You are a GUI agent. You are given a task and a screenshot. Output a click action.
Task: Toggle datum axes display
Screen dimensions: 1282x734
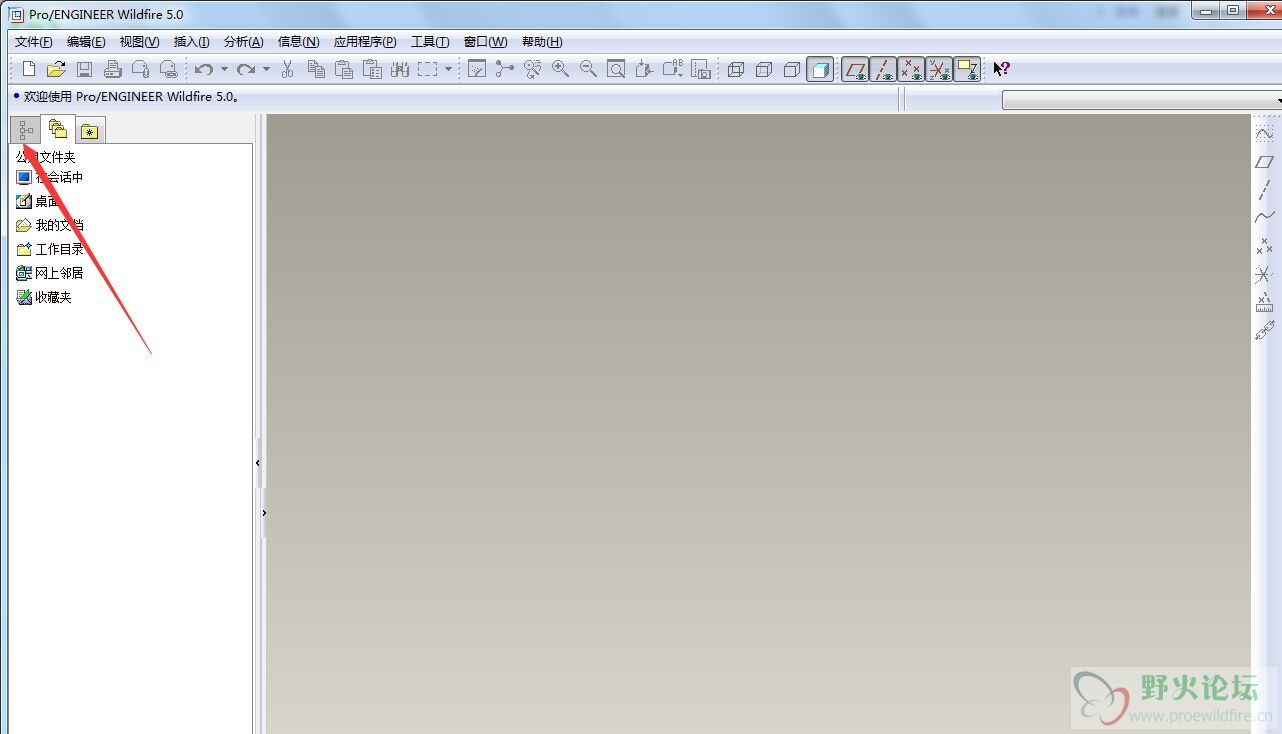pyautogui.click(x=883, y=69)
